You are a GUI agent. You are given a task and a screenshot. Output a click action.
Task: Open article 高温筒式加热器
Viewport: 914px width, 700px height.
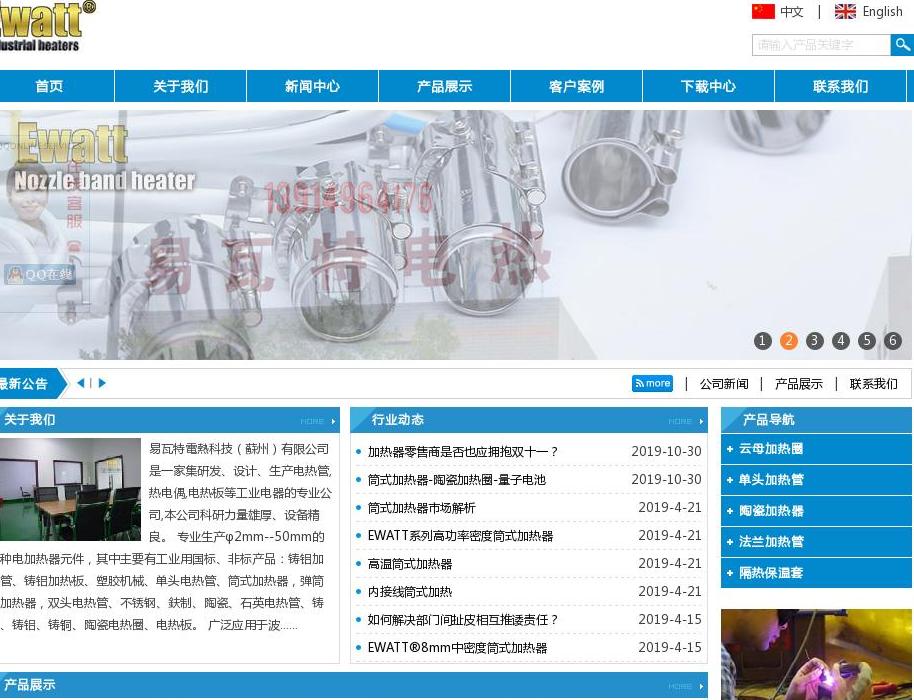[x=410, y=564]
